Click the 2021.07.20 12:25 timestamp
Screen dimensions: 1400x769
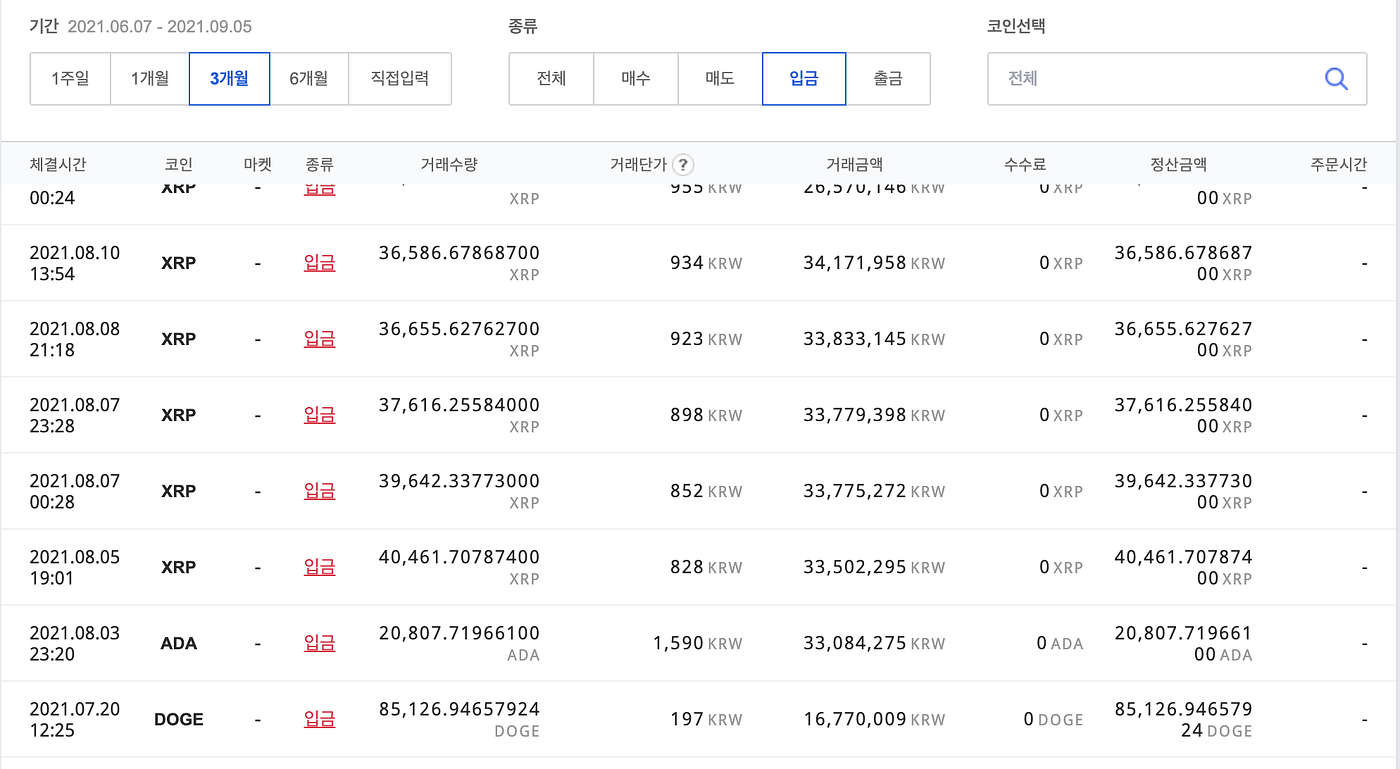(x=75, y=719)
